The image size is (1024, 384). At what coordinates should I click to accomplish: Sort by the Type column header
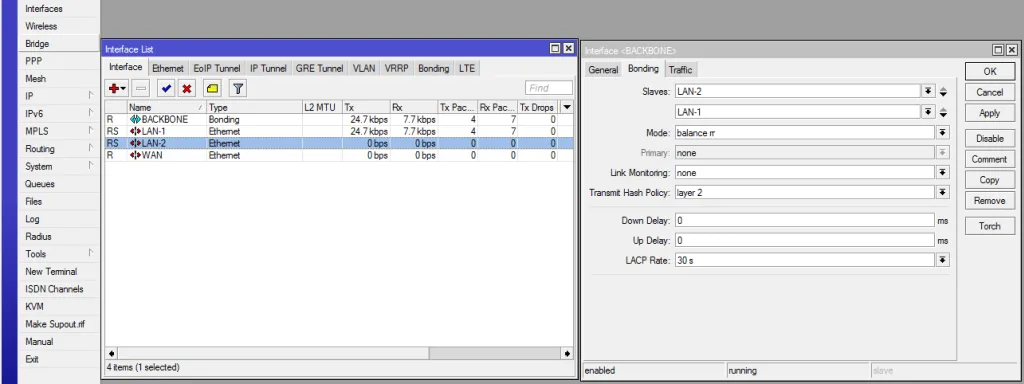tap(254, 107)
